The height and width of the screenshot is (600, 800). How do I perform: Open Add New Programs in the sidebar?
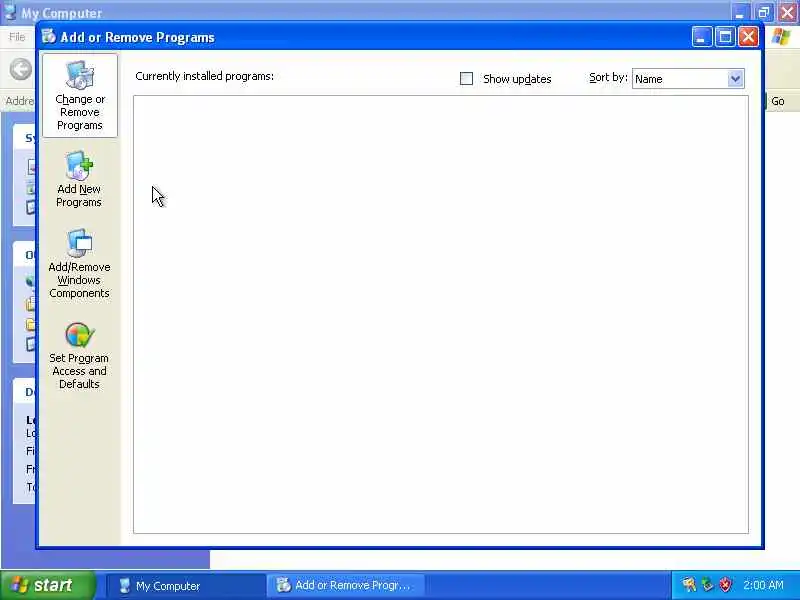(79, 180)
